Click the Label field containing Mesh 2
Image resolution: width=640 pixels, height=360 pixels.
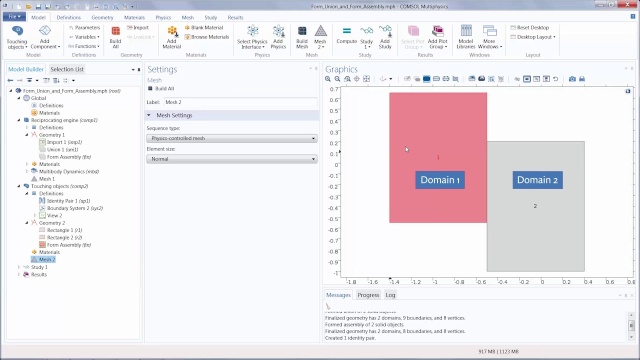[240, 102]
